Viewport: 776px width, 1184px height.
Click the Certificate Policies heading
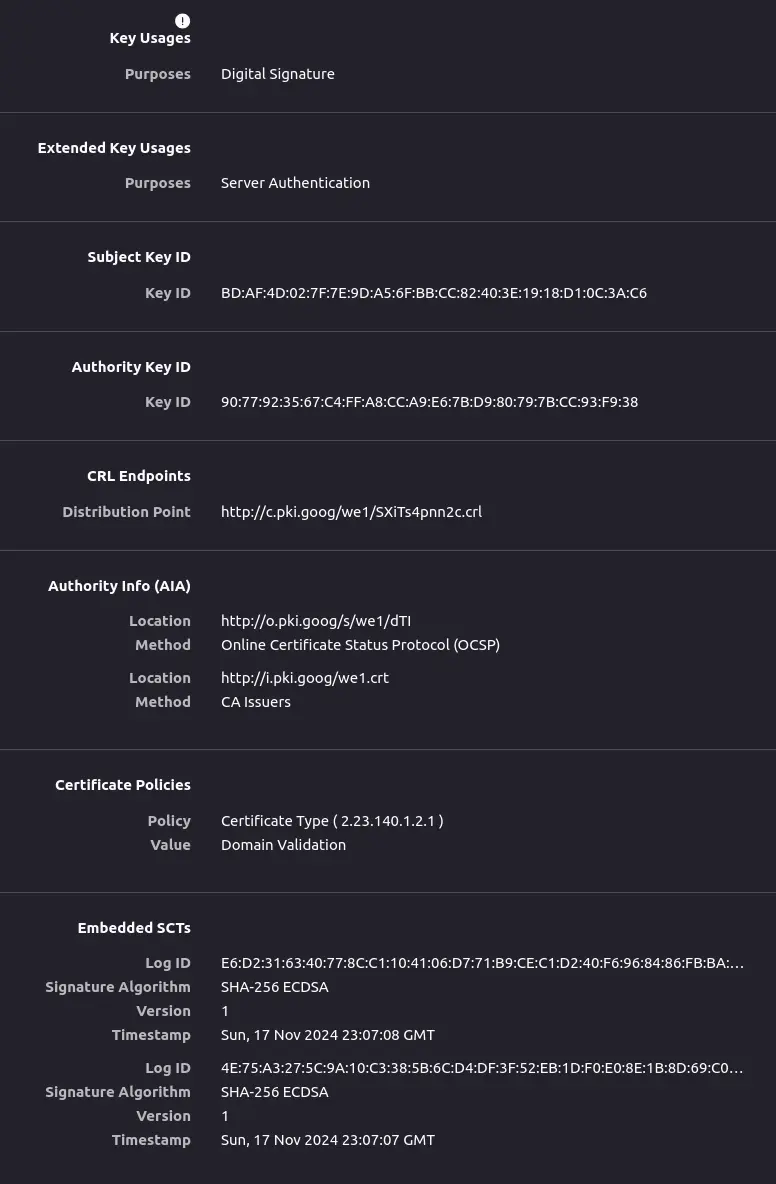(123, 785)
